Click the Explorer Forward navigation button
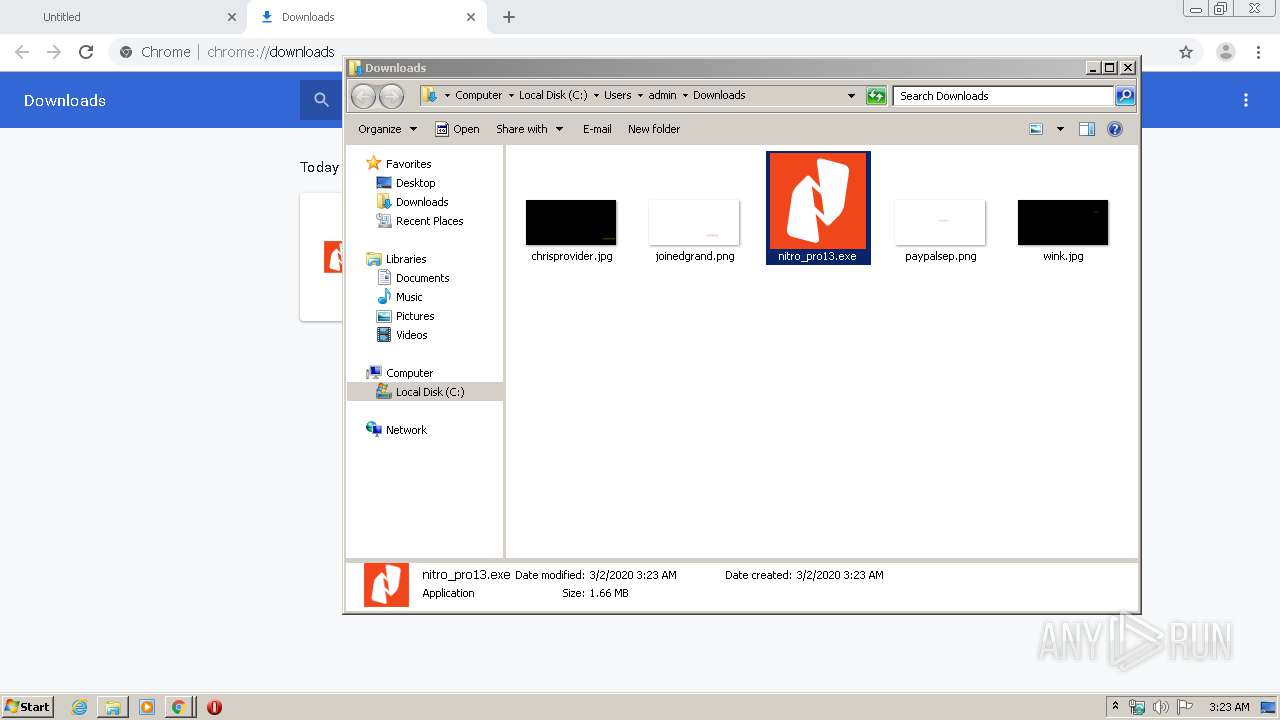Screen dimensions: 1280x720 392,96
